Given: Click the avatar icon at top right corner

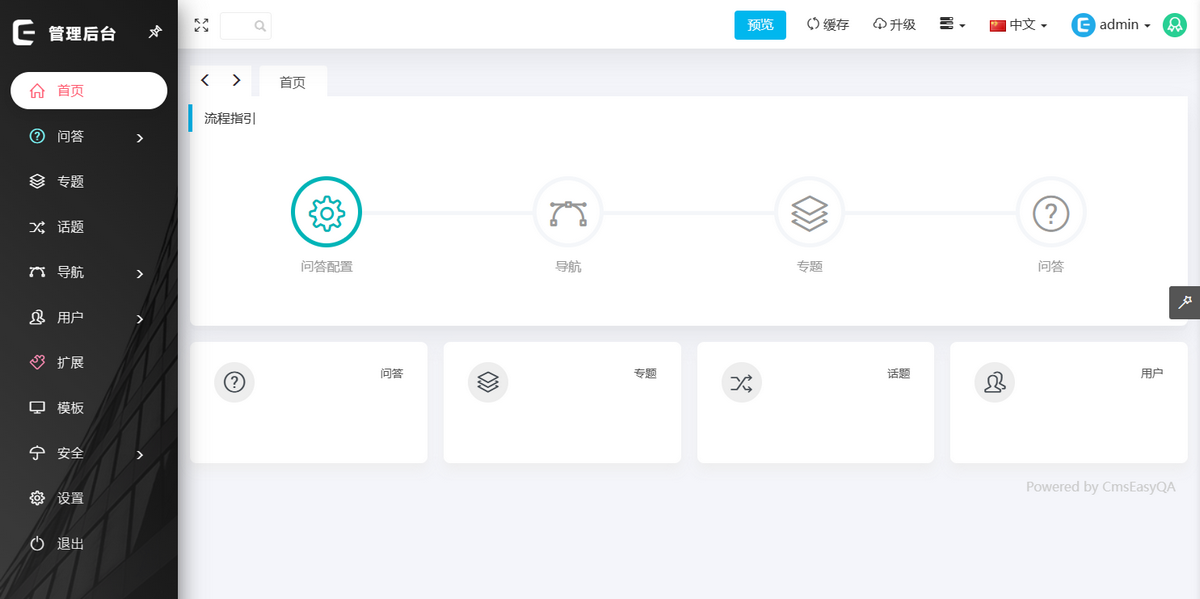Looking at the screenshot, I should pos(1173,24).
